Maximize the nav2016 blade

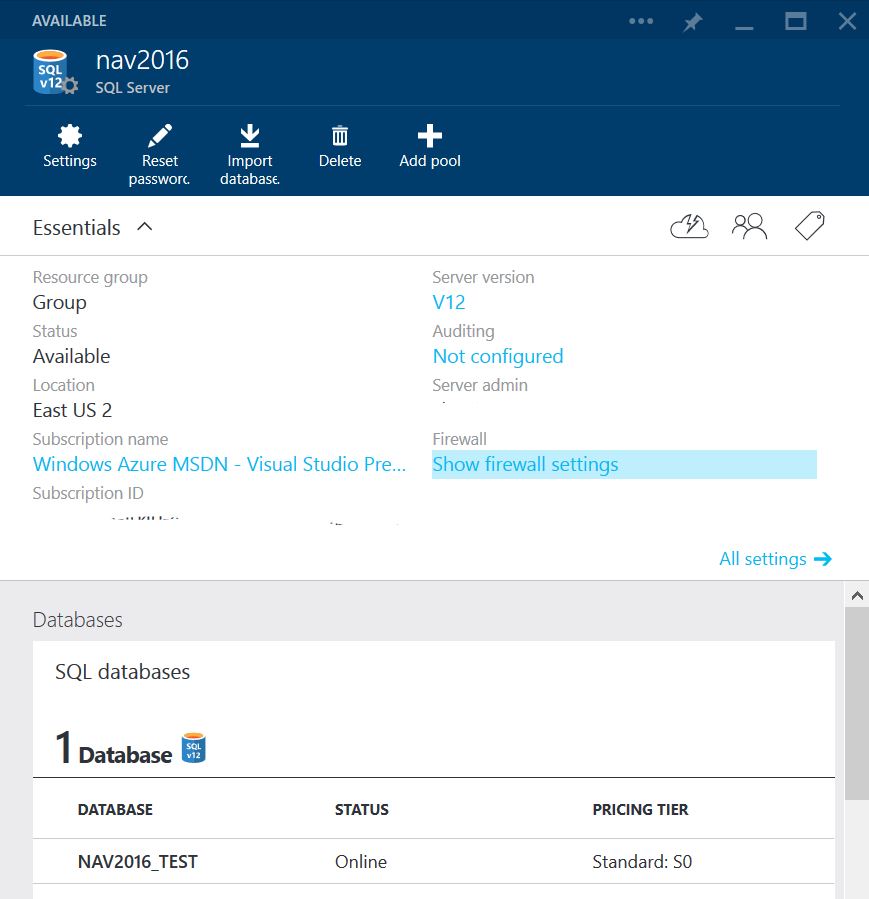pyautogui.click(x=796, y=22)
